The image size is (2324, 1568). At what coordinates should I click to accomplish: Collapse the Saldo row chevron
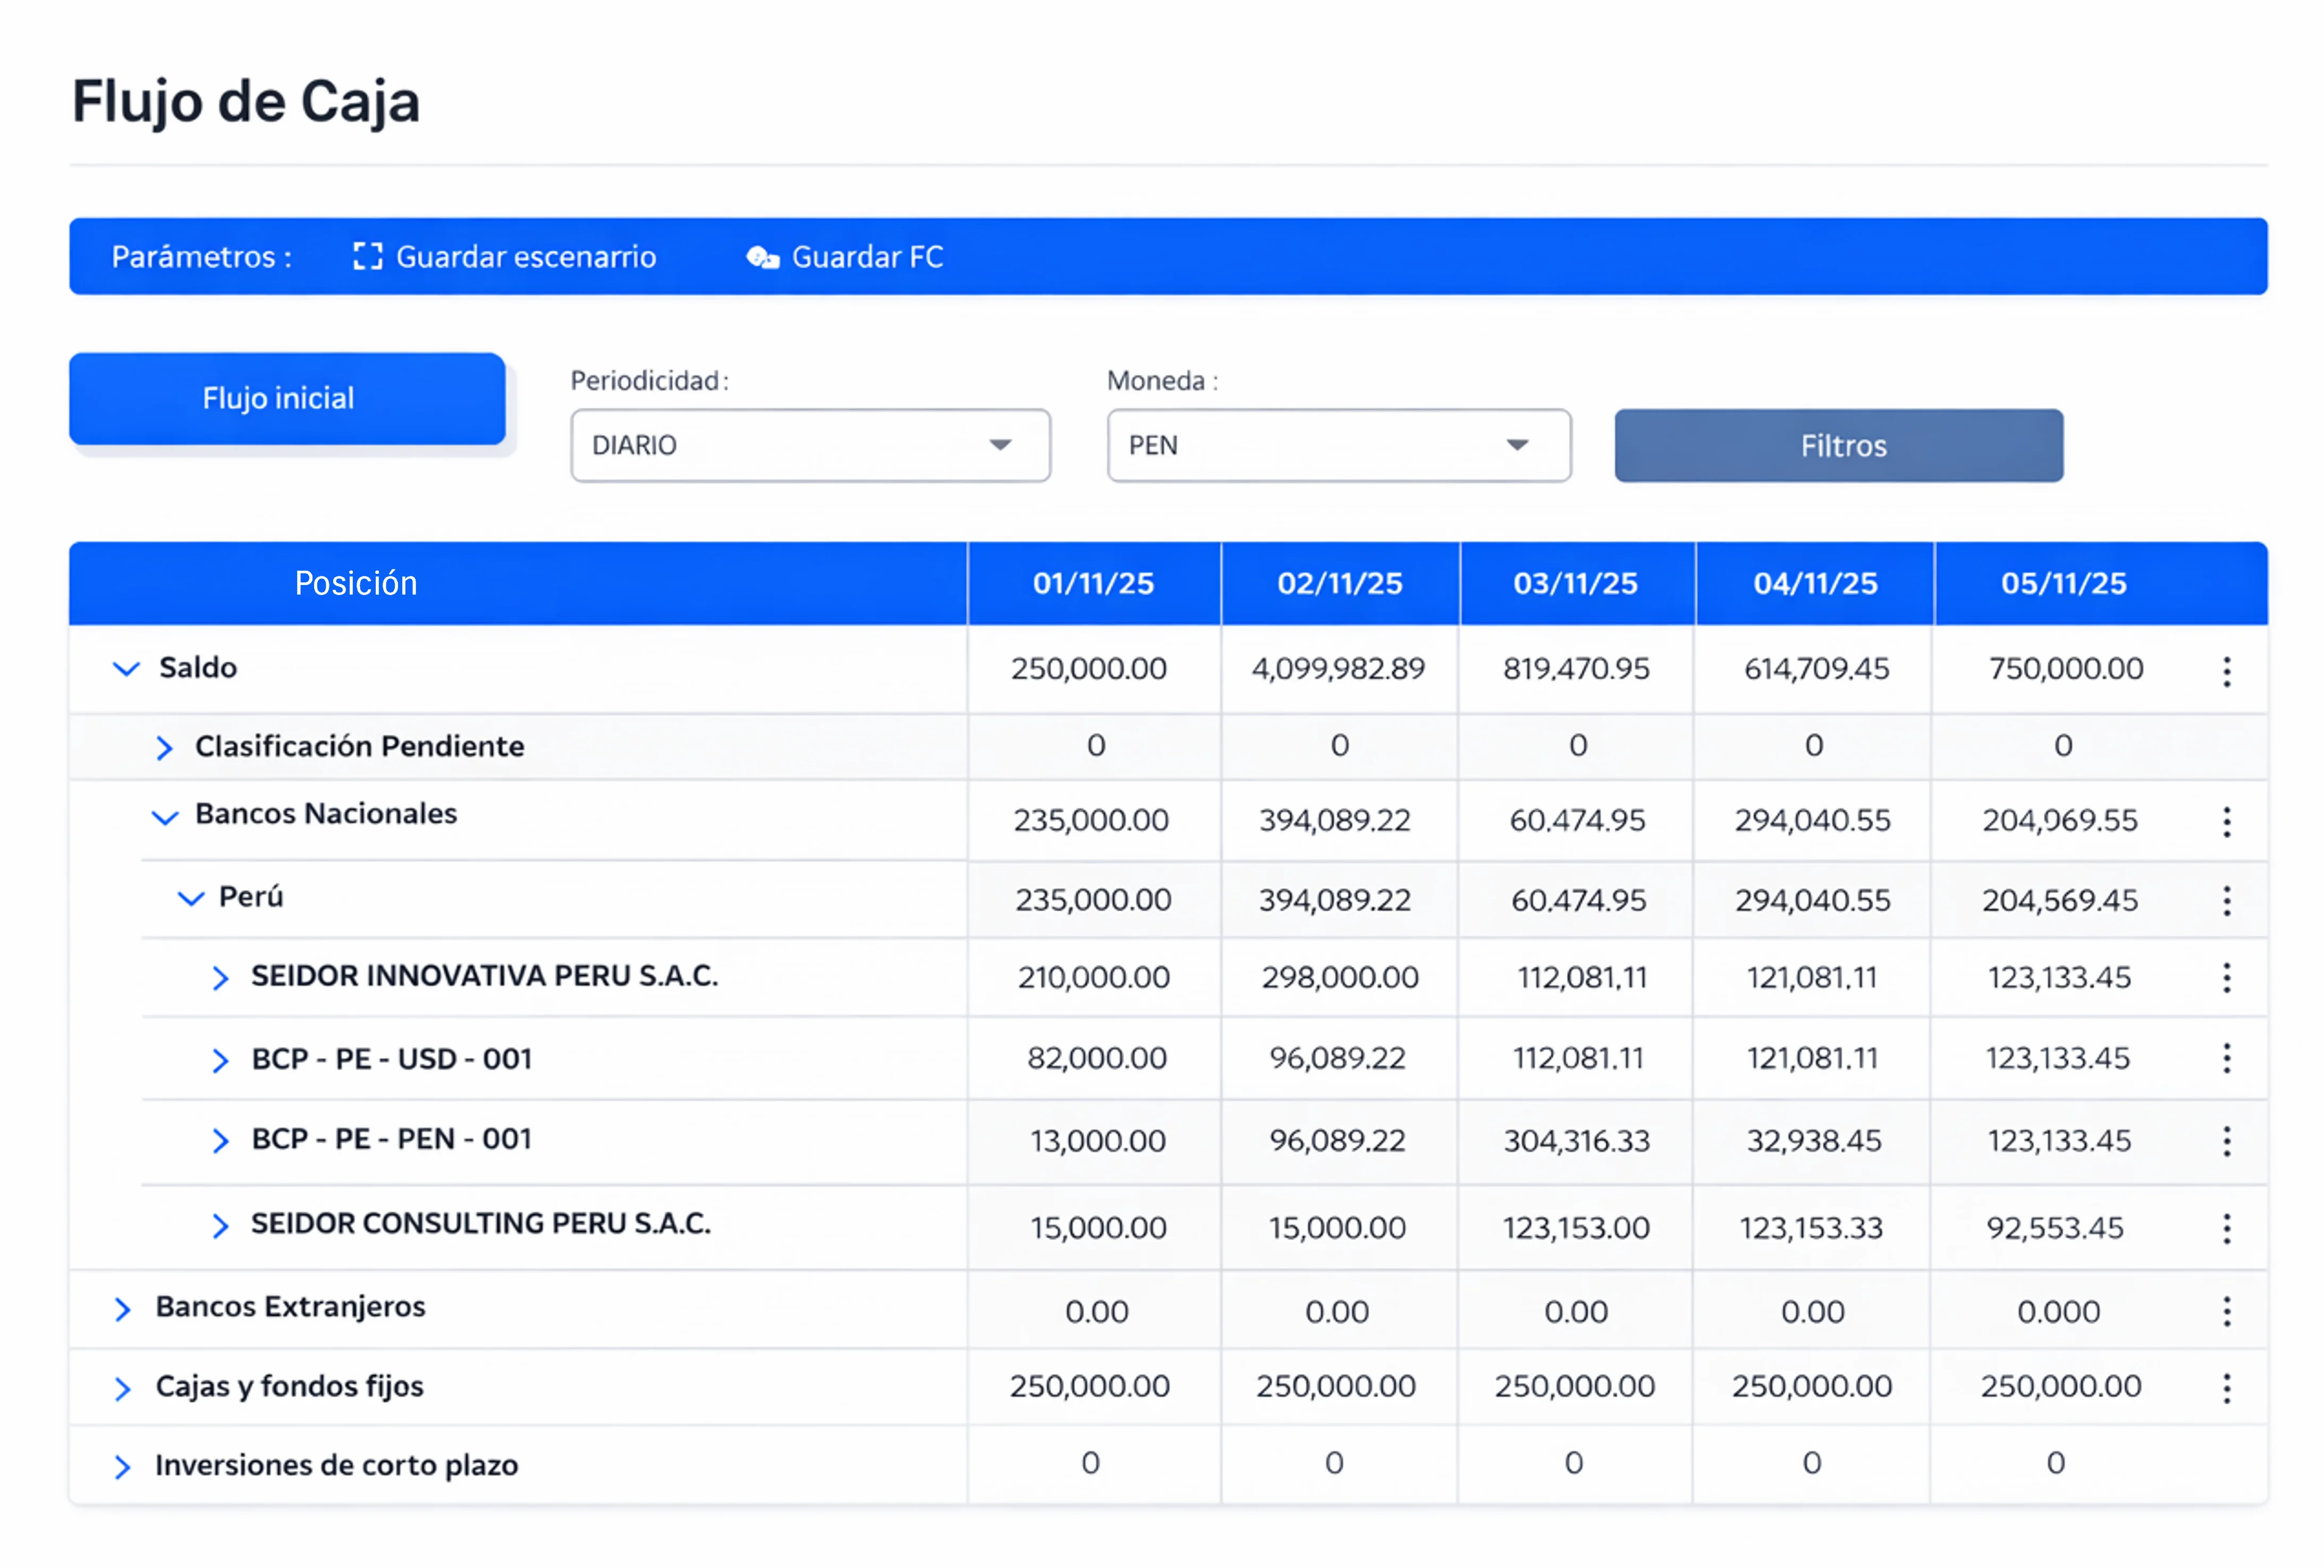click(x=126, y=668)
